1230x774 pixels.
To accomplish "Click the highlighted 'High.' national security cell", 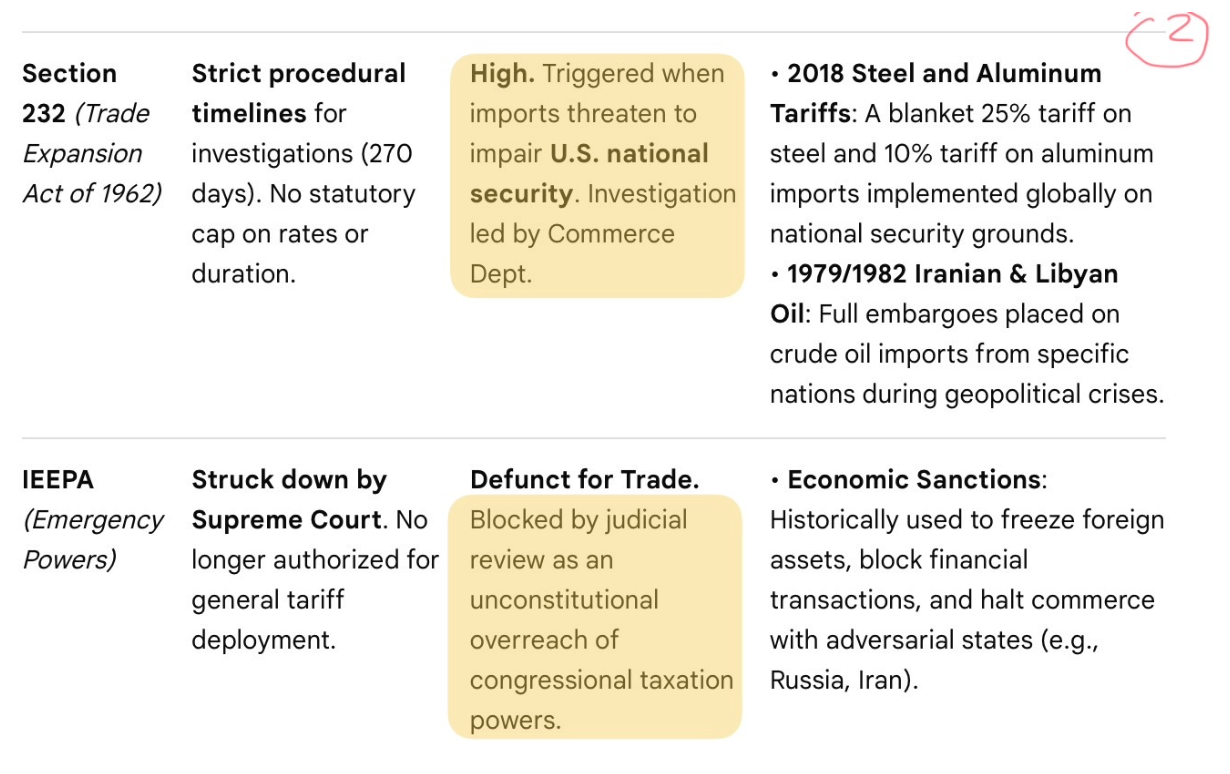I will (597, 175).
